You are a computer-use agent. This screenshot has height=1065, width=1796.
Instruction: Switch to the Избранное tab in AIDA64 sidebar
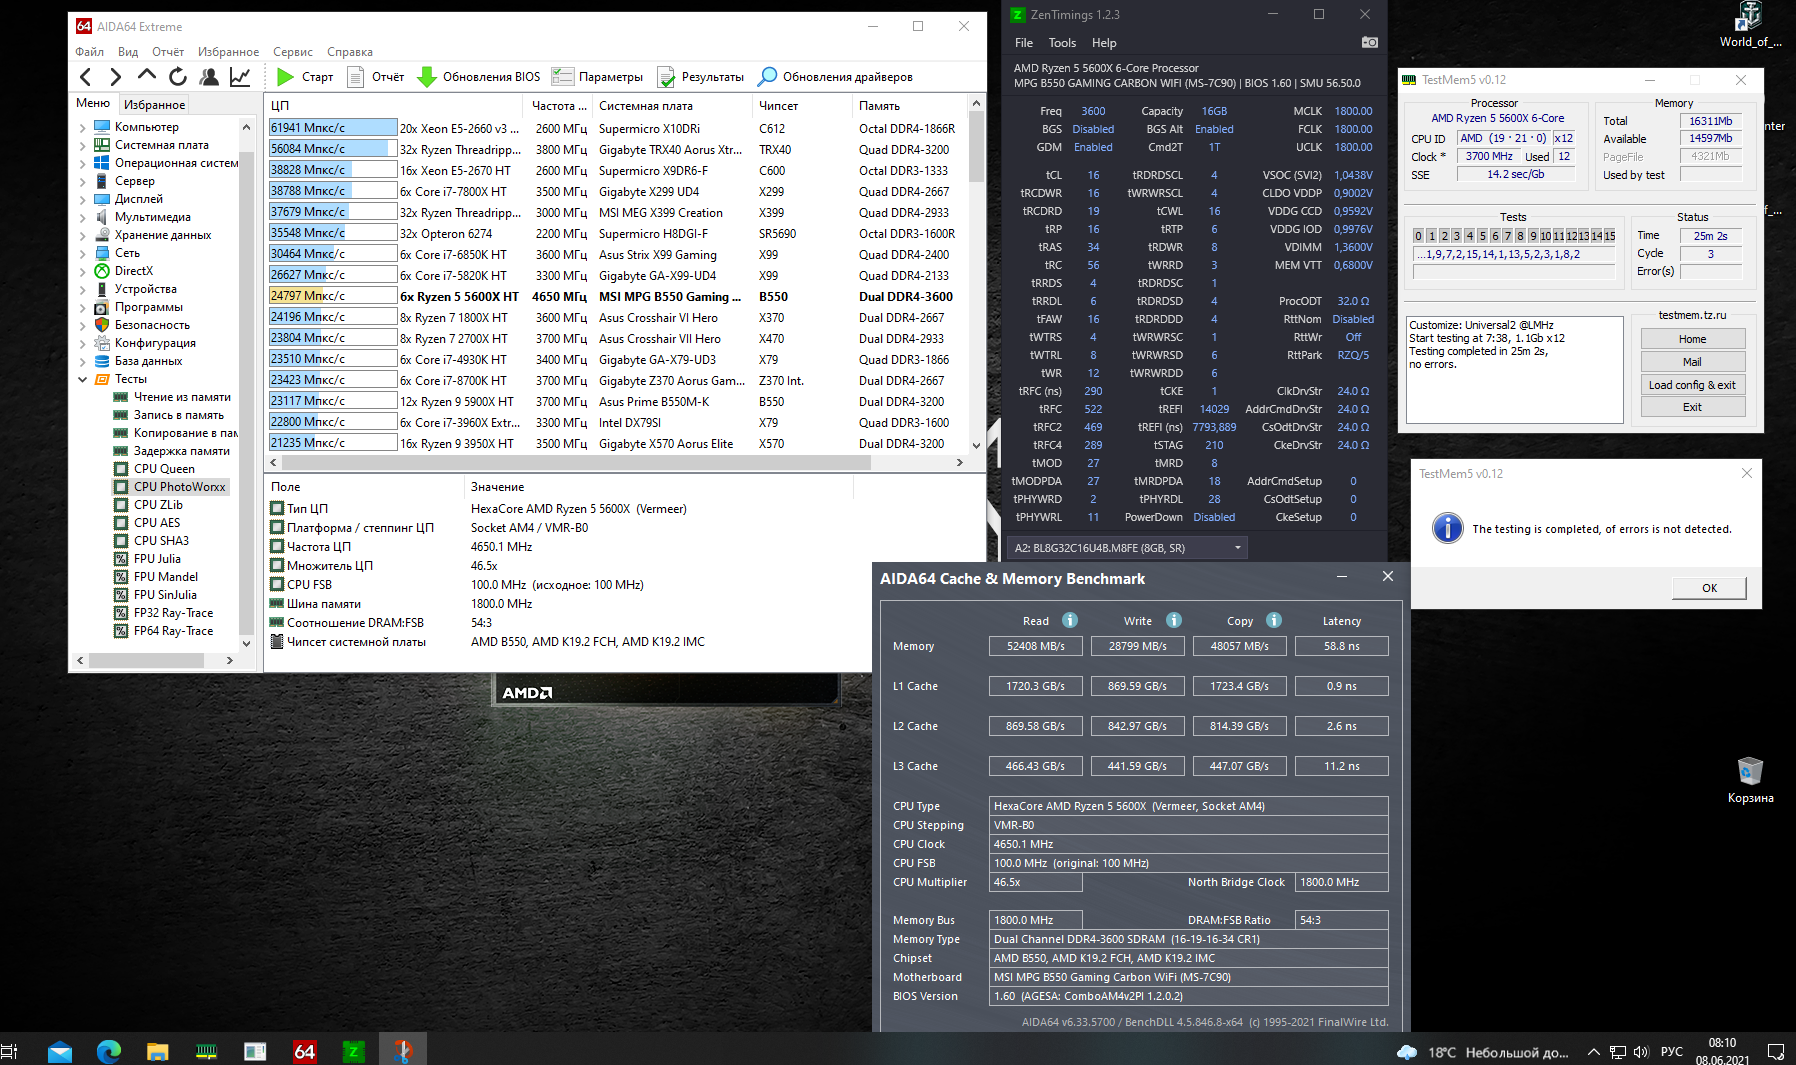pos(154,104)
